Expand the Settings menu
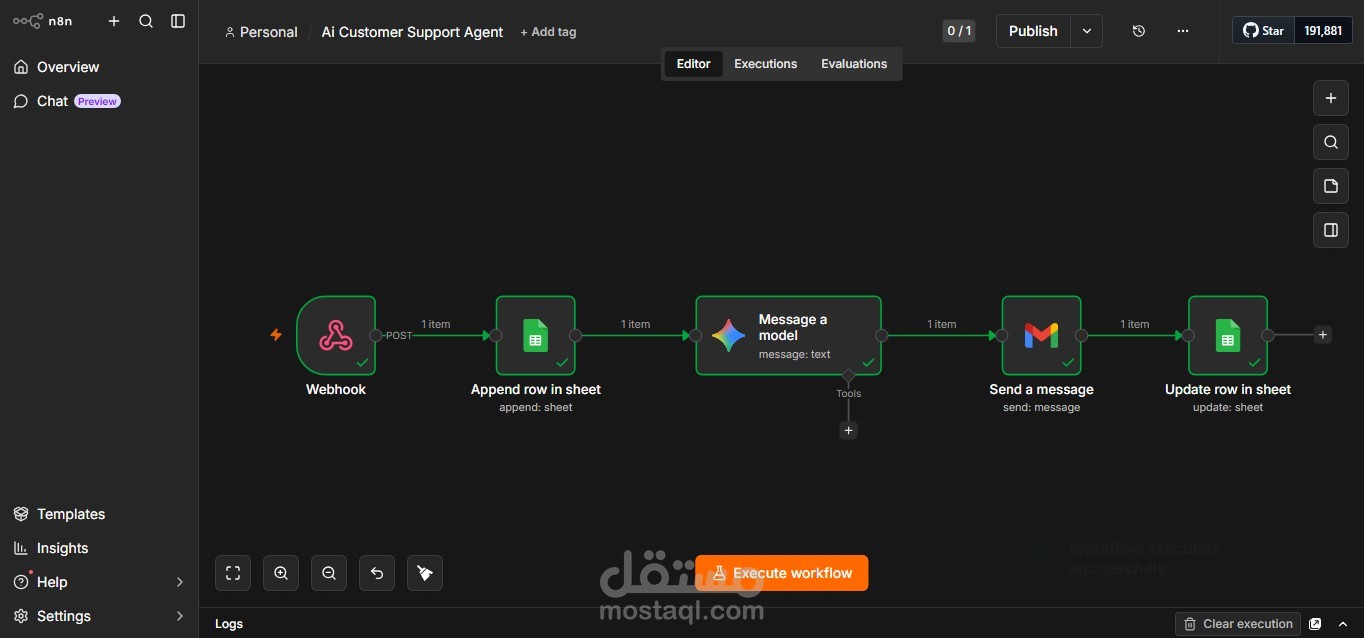The image size is (1364, 638). (x=99, y=616)
